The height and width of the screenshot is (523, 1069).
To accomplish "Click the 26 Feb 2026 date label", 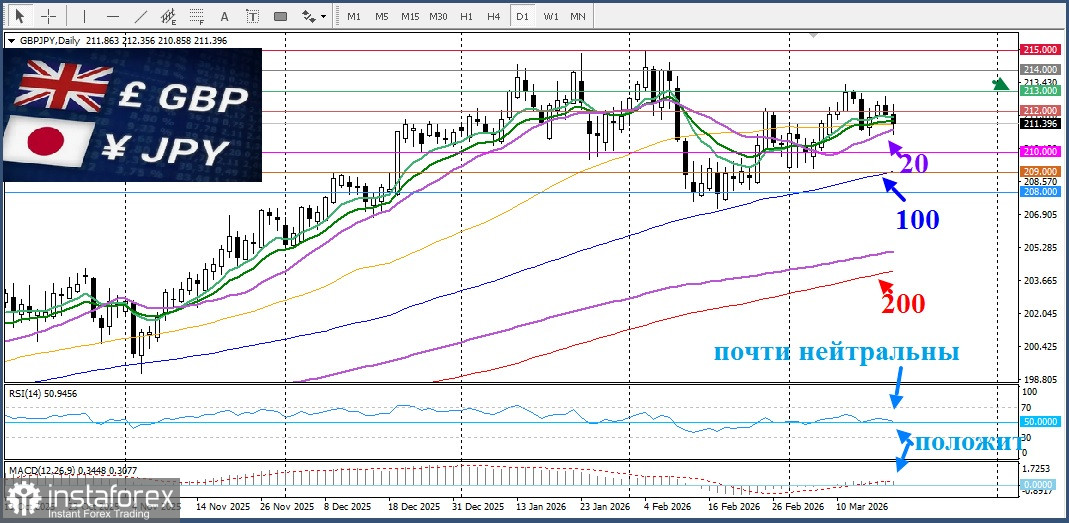I will point(796,507).
